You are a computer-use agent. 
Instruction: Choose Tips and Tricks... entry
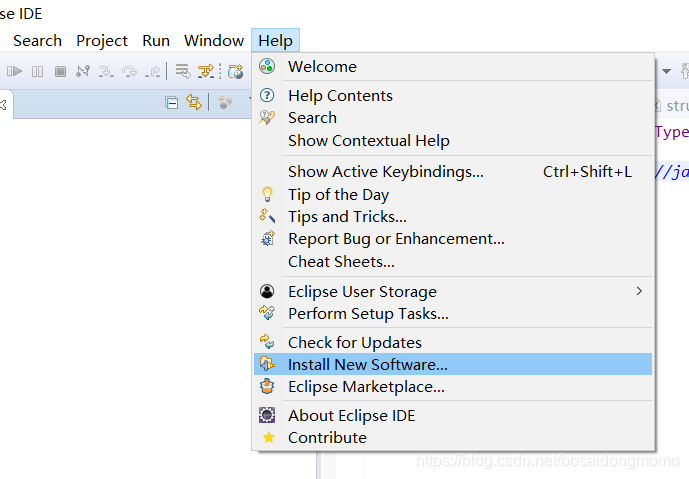tap(453, 217)
